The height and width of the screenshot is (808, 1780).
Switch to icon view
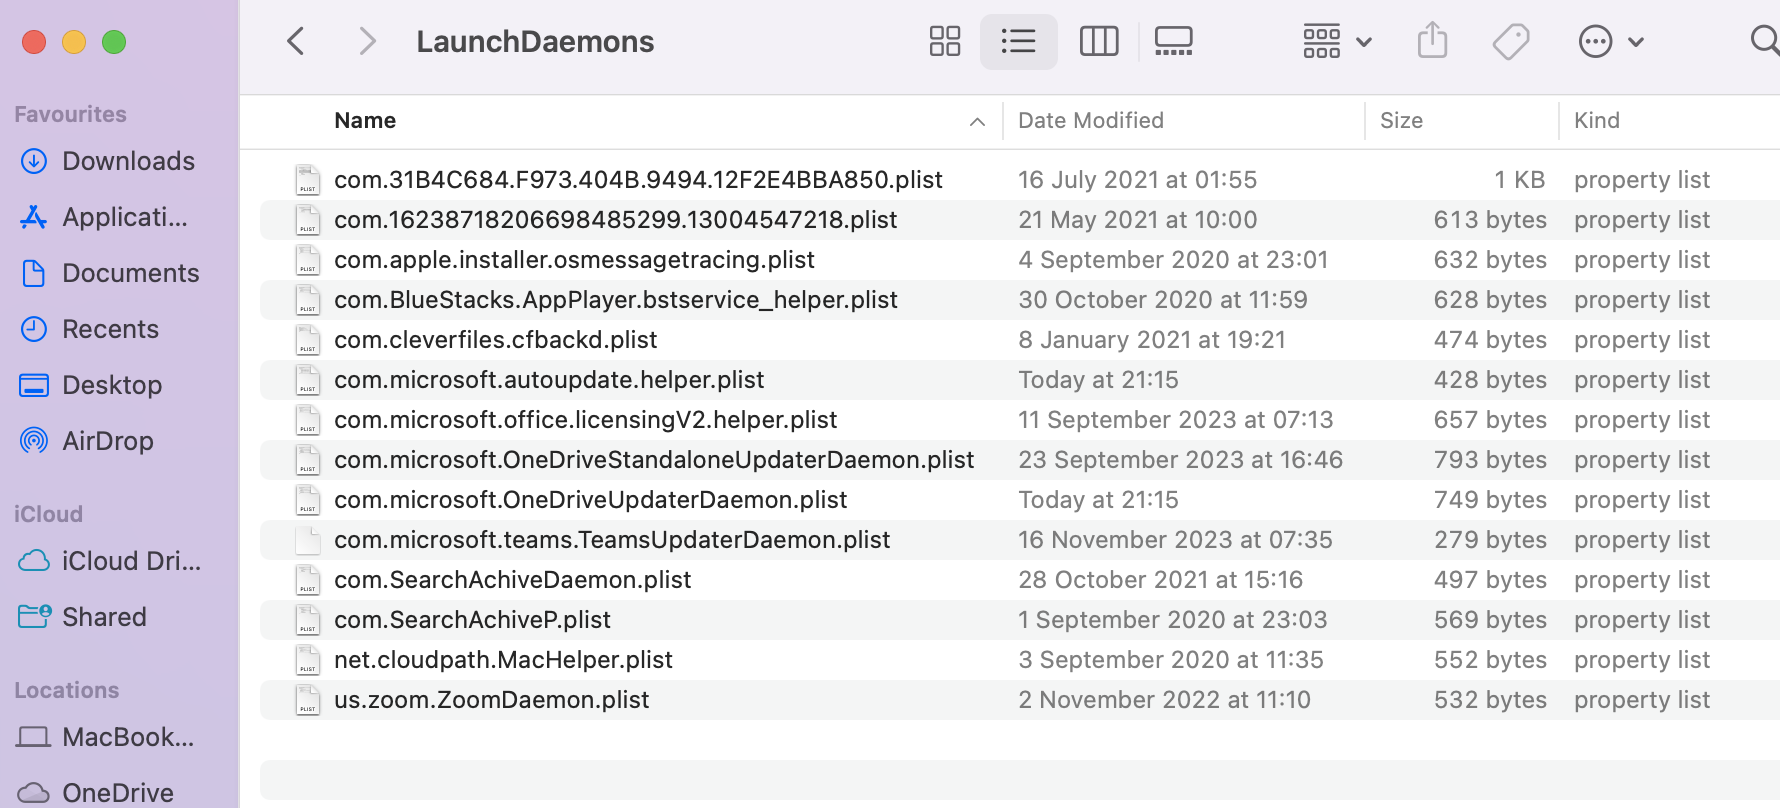(x=944, y=42)
